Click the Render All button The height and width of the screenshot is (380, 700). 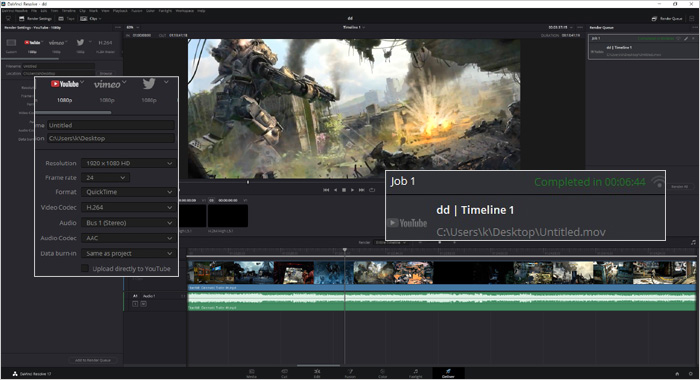tap(680, 186)
